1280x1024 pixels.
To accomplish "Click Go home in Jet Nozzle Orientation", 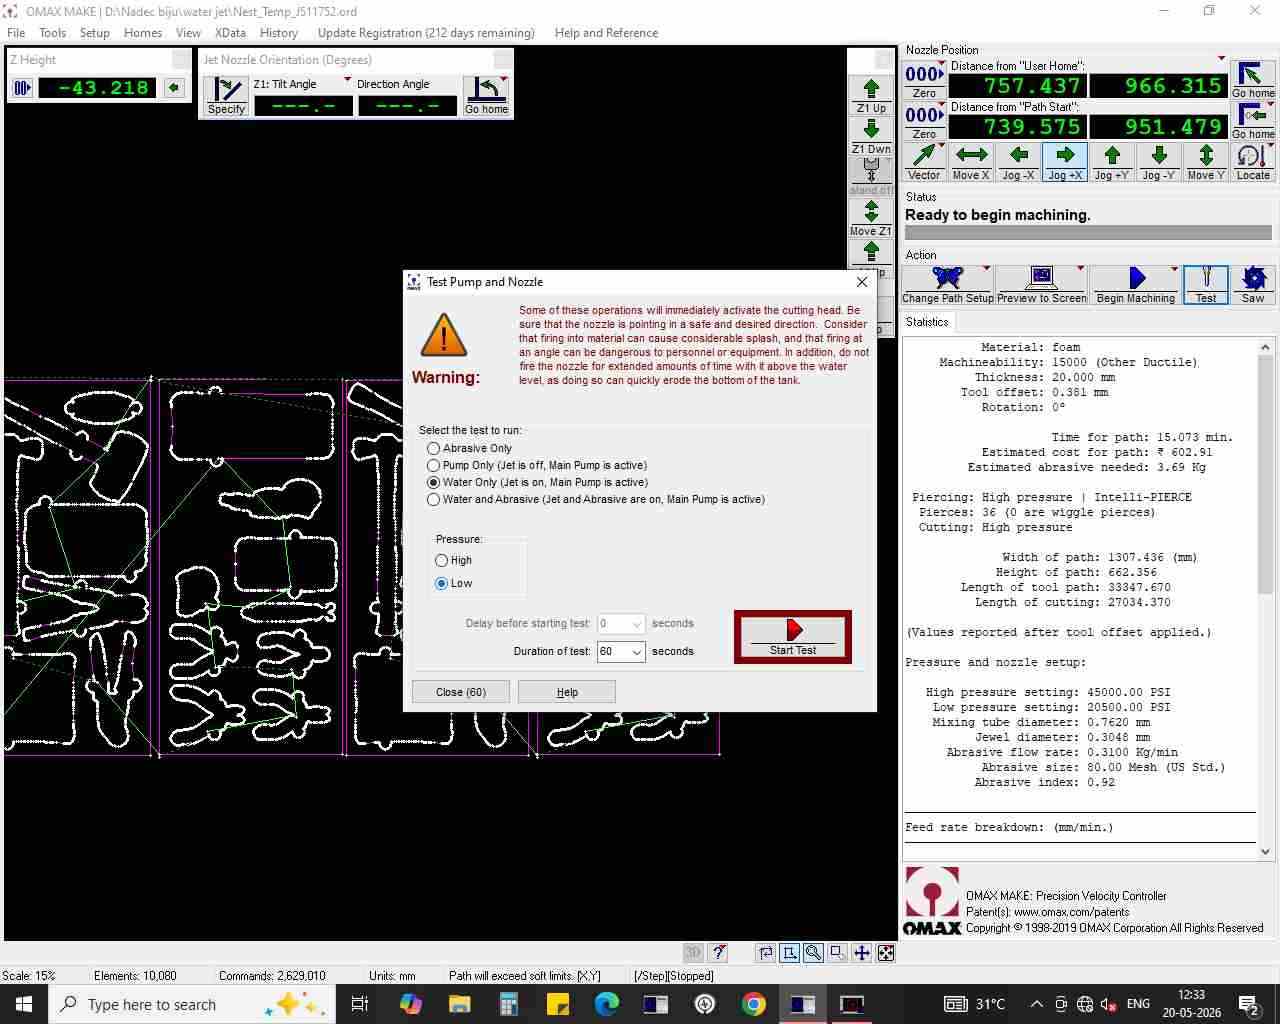I will coord(486,97).
